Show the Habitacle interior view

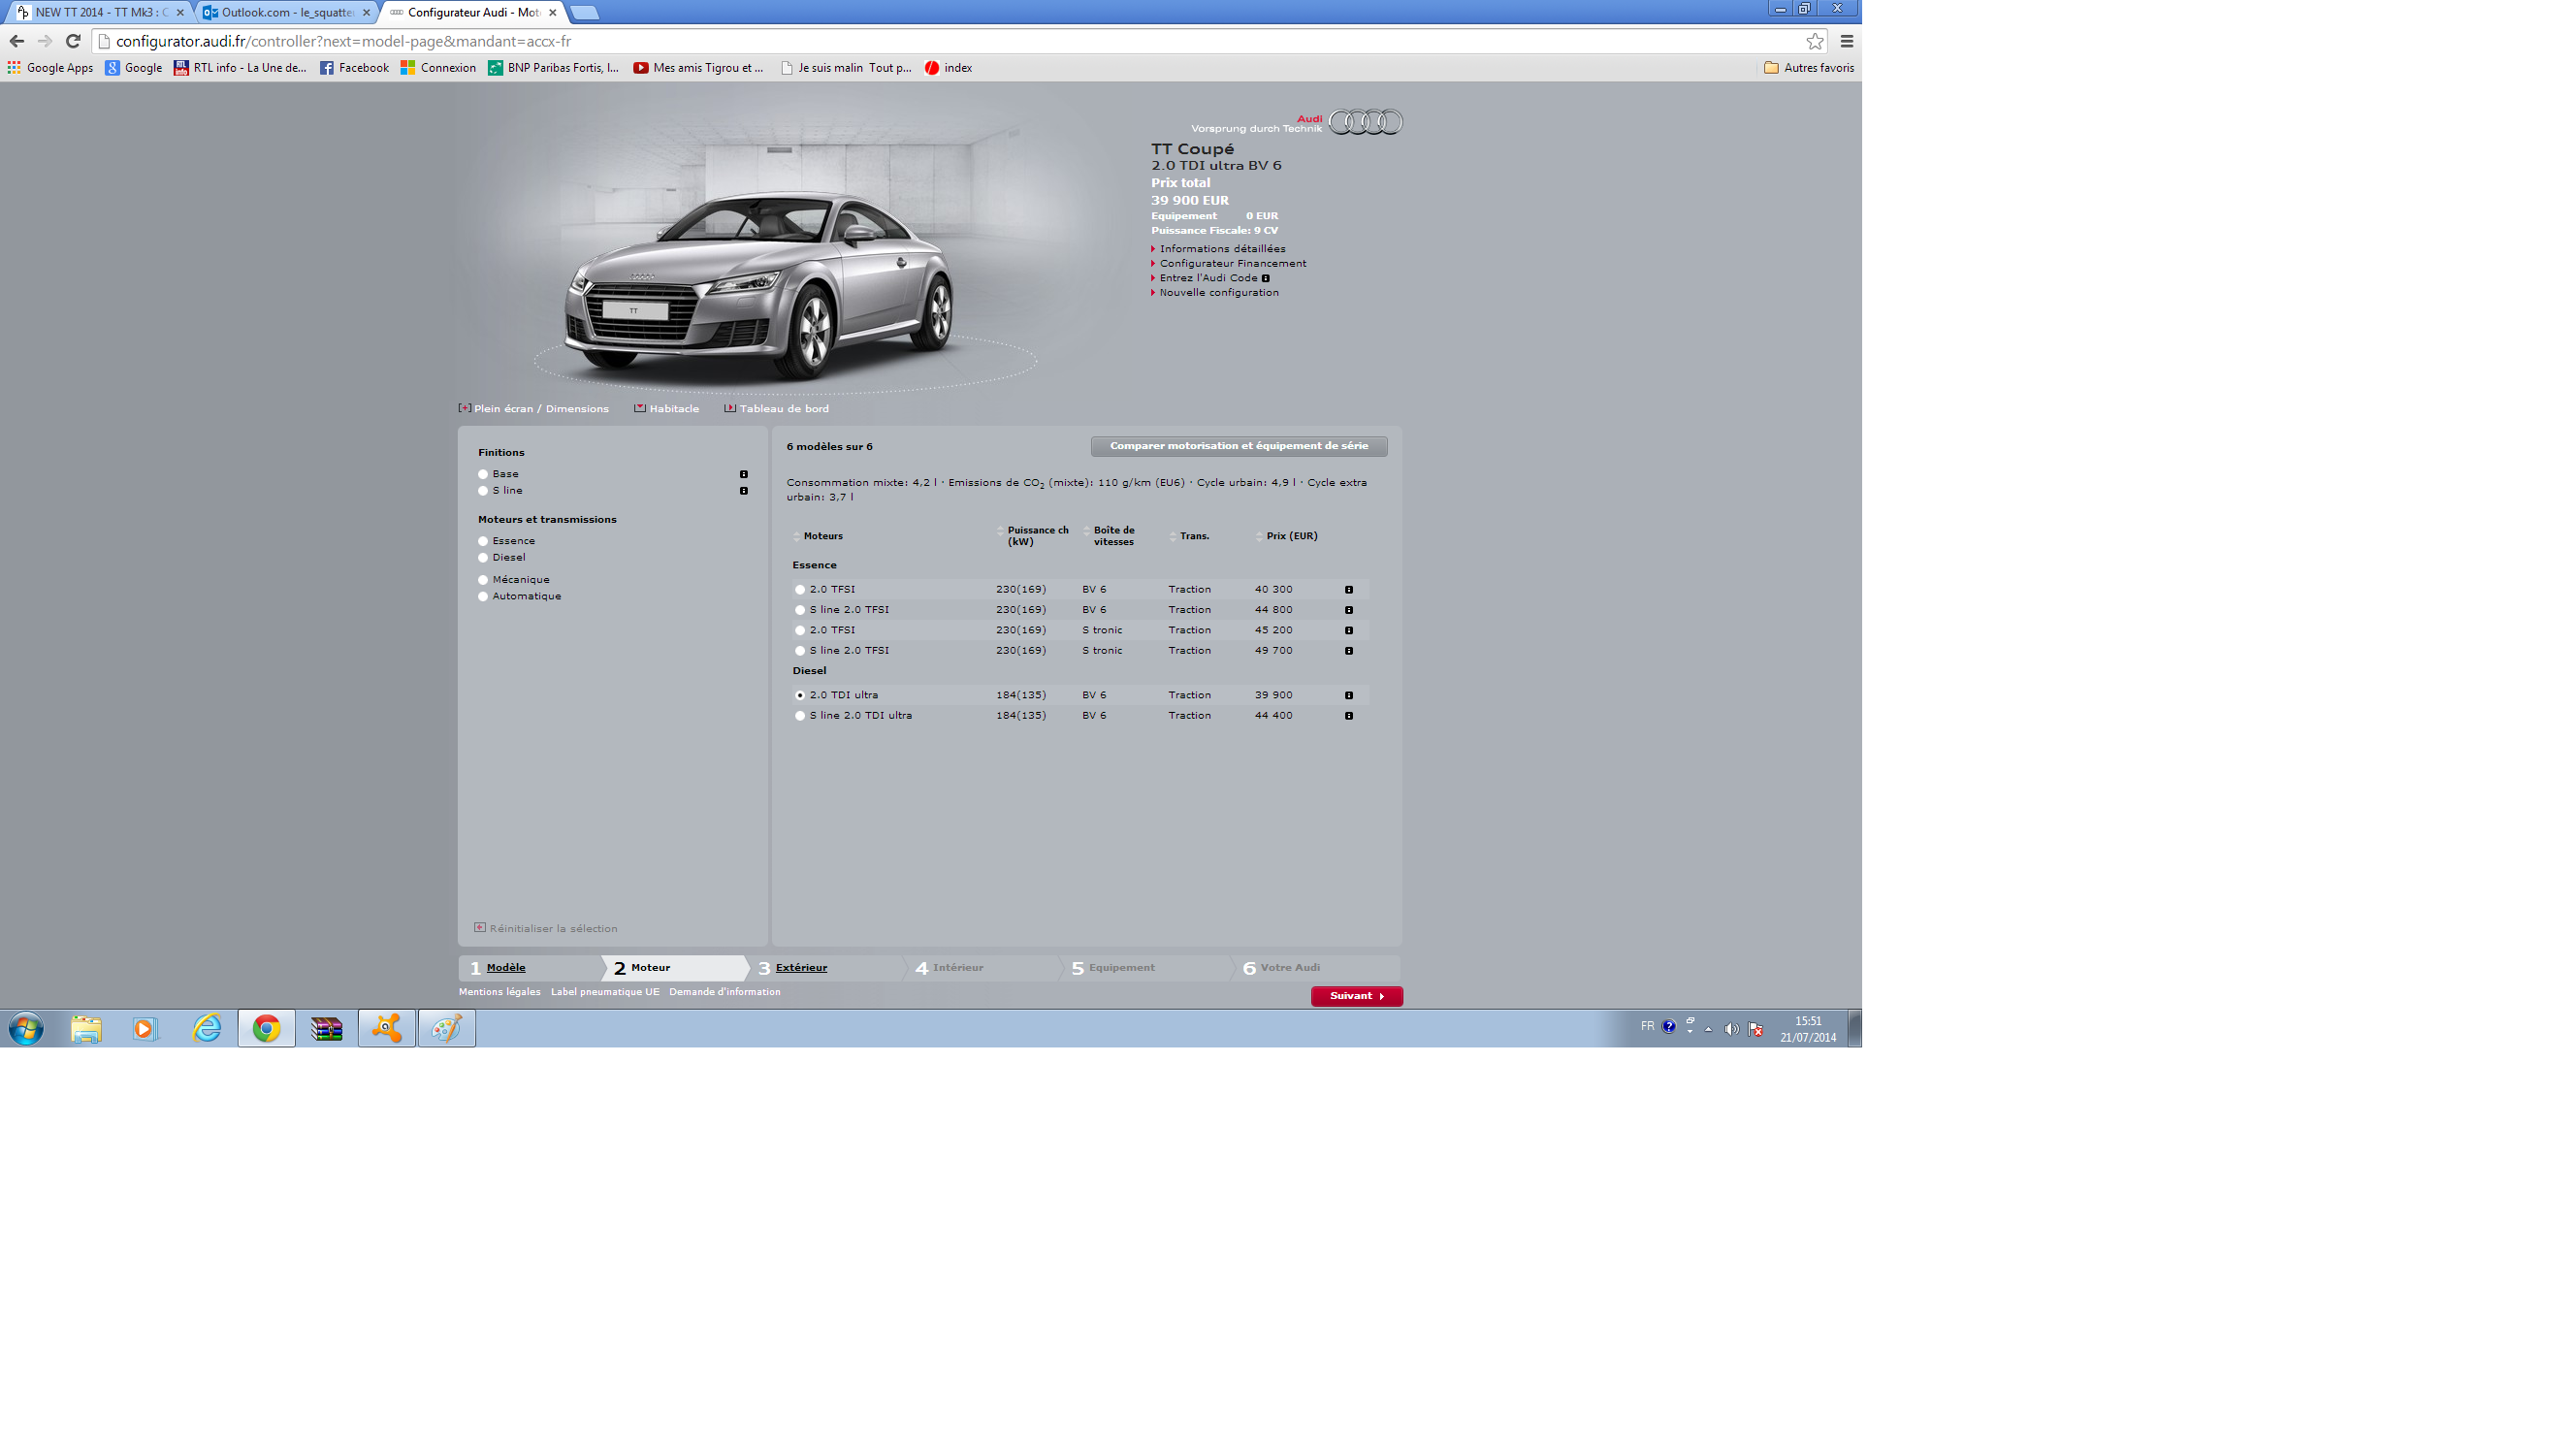point(673,408)
